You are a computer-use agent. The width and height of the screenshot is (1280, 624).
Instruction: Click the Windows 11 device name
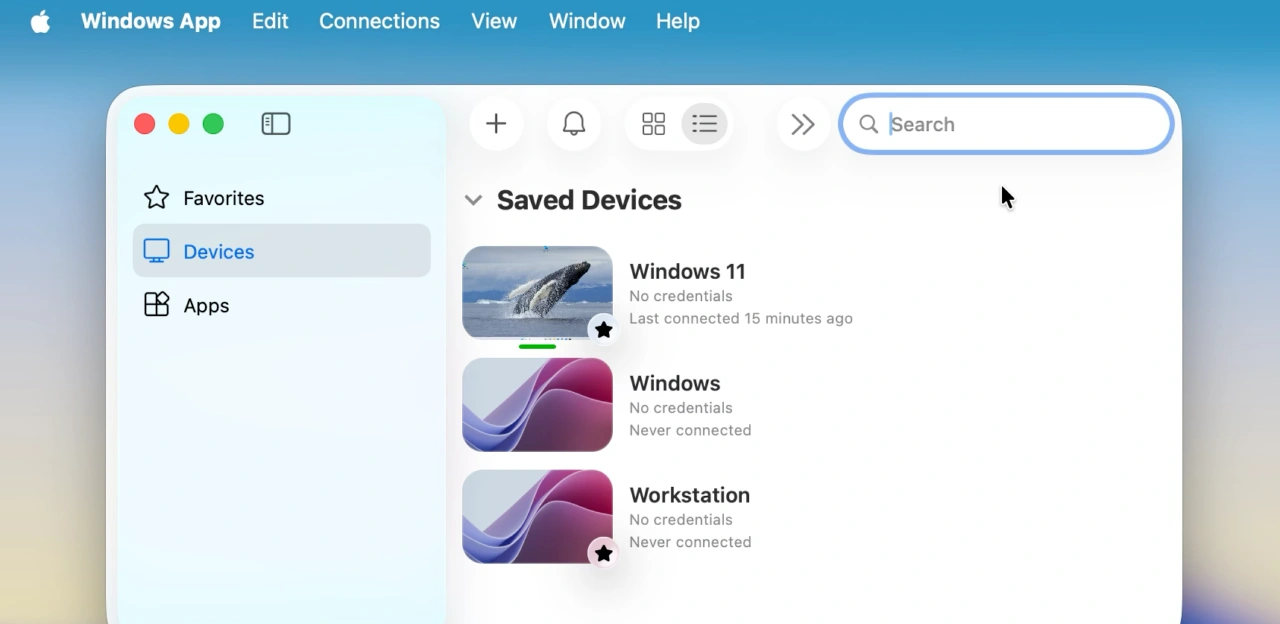[x=687, y=271]
